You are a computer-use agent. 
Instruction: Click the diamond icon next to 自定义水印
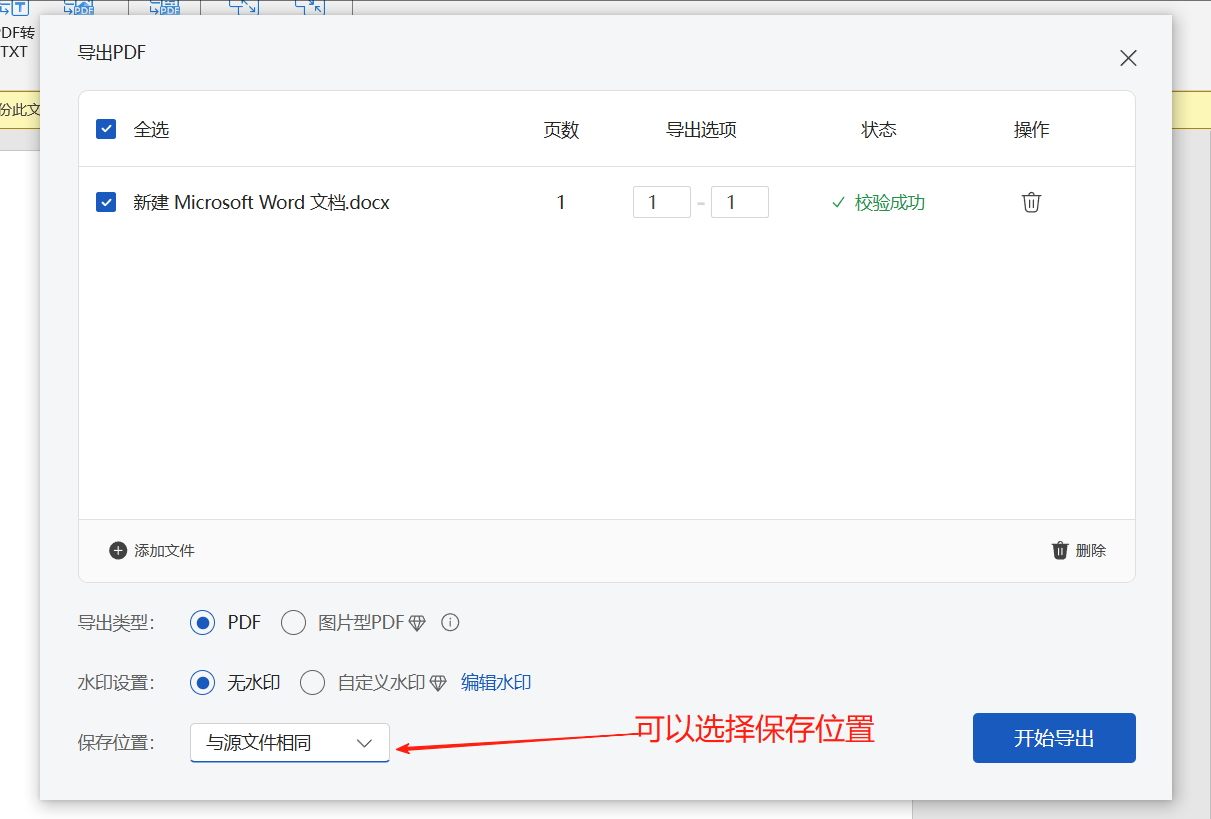(x=437, y=683)
